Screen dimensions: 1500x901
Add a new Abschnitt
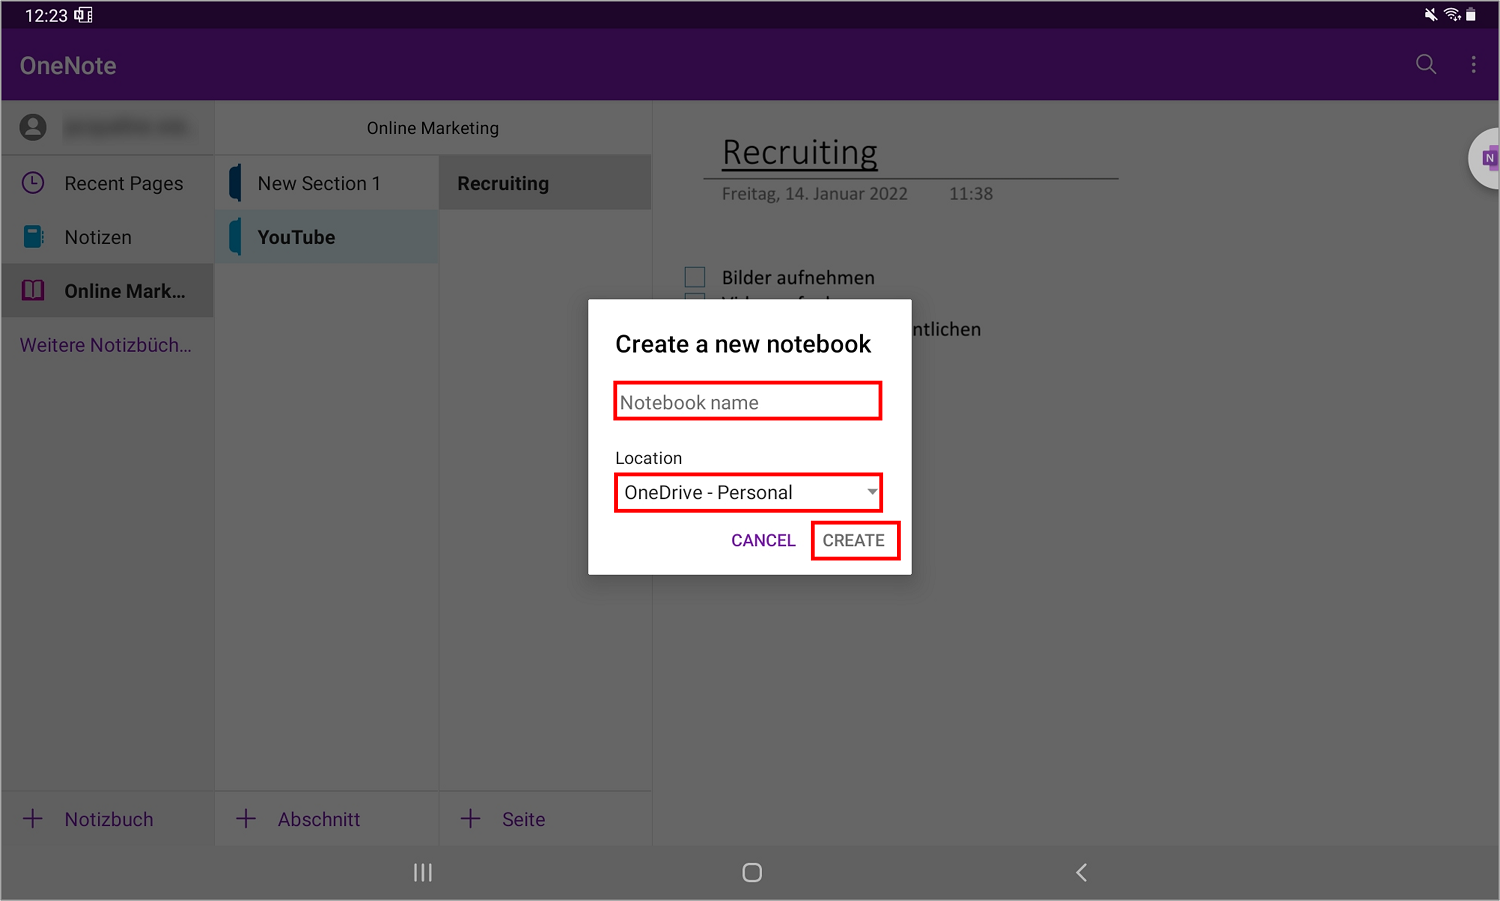click(327, 819)
